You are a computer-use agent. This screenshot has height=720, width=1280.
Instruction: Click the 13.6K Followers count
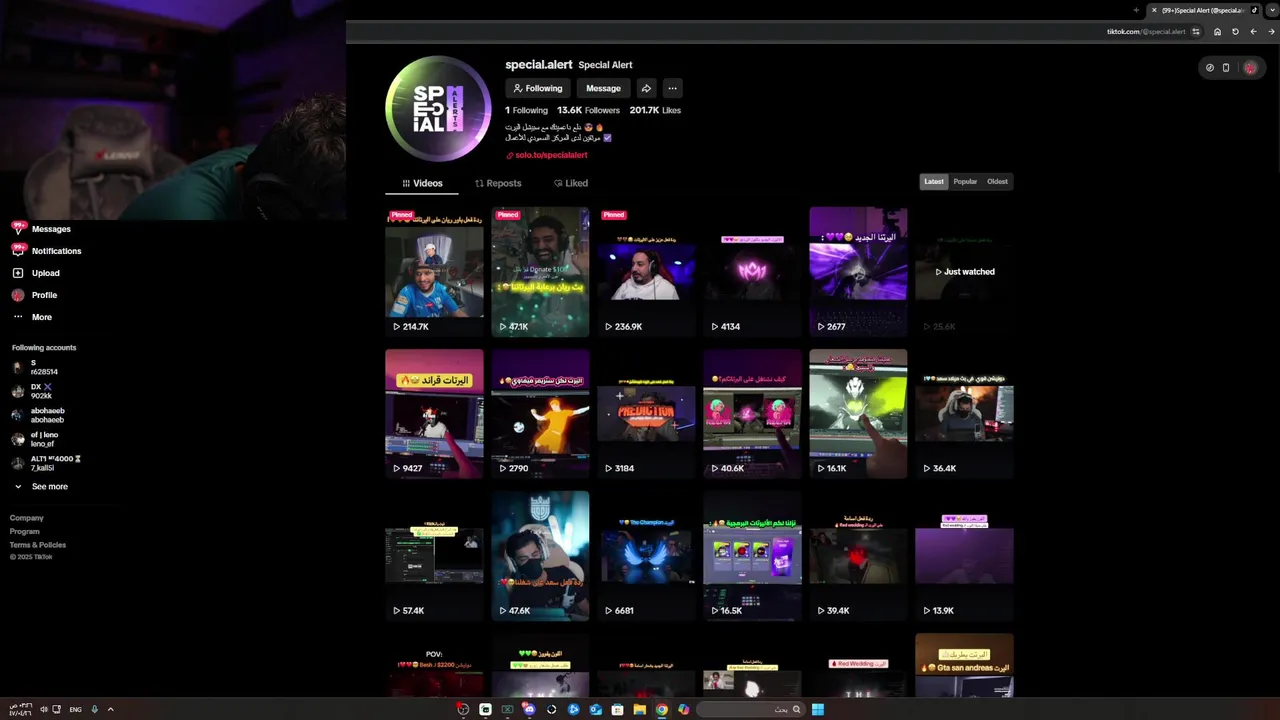point(588,110)
